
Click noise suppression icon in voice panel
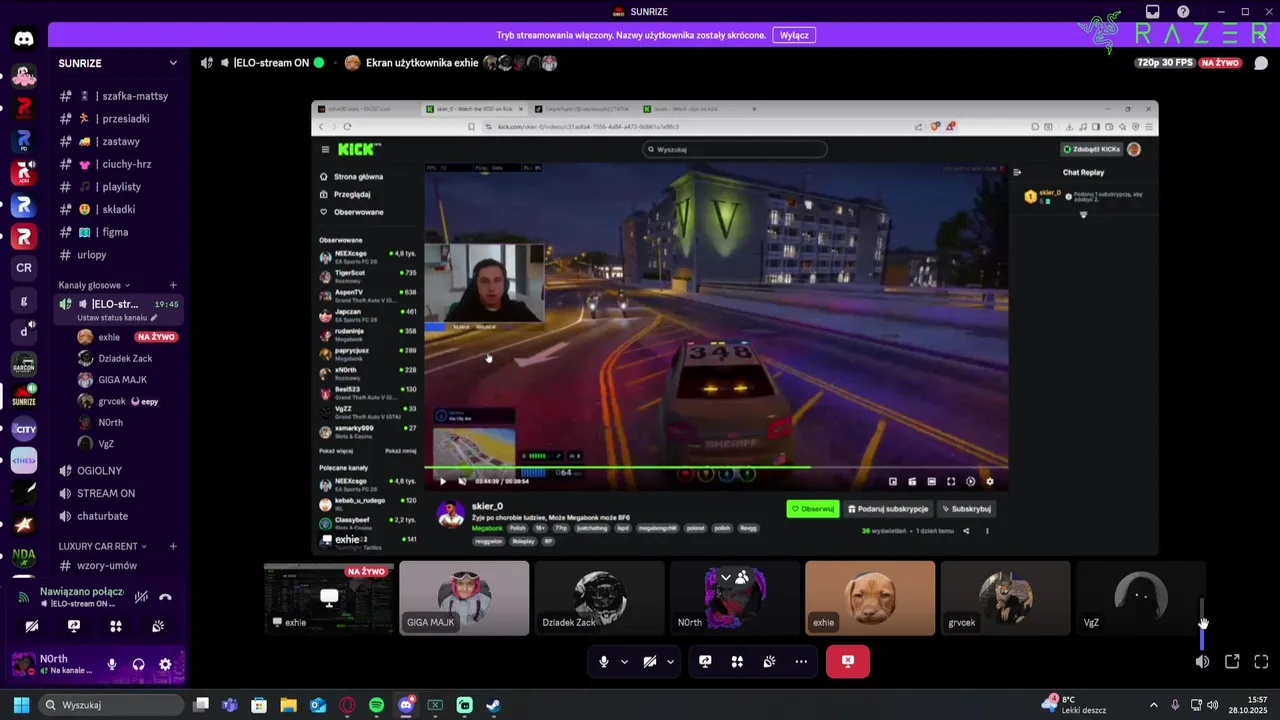141,597
